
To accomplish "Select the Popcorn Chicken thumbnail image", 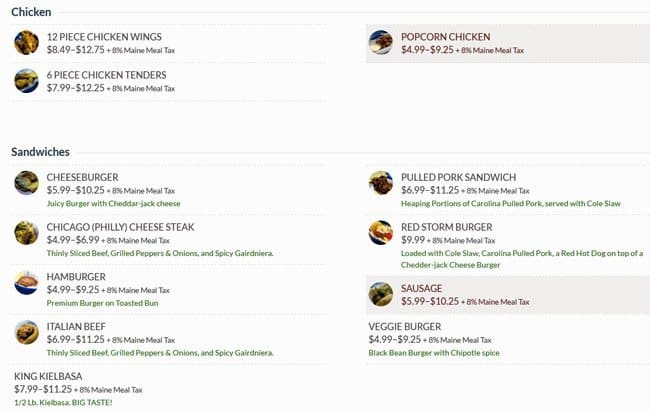I will pyautogui.click(x=381, y=42).
